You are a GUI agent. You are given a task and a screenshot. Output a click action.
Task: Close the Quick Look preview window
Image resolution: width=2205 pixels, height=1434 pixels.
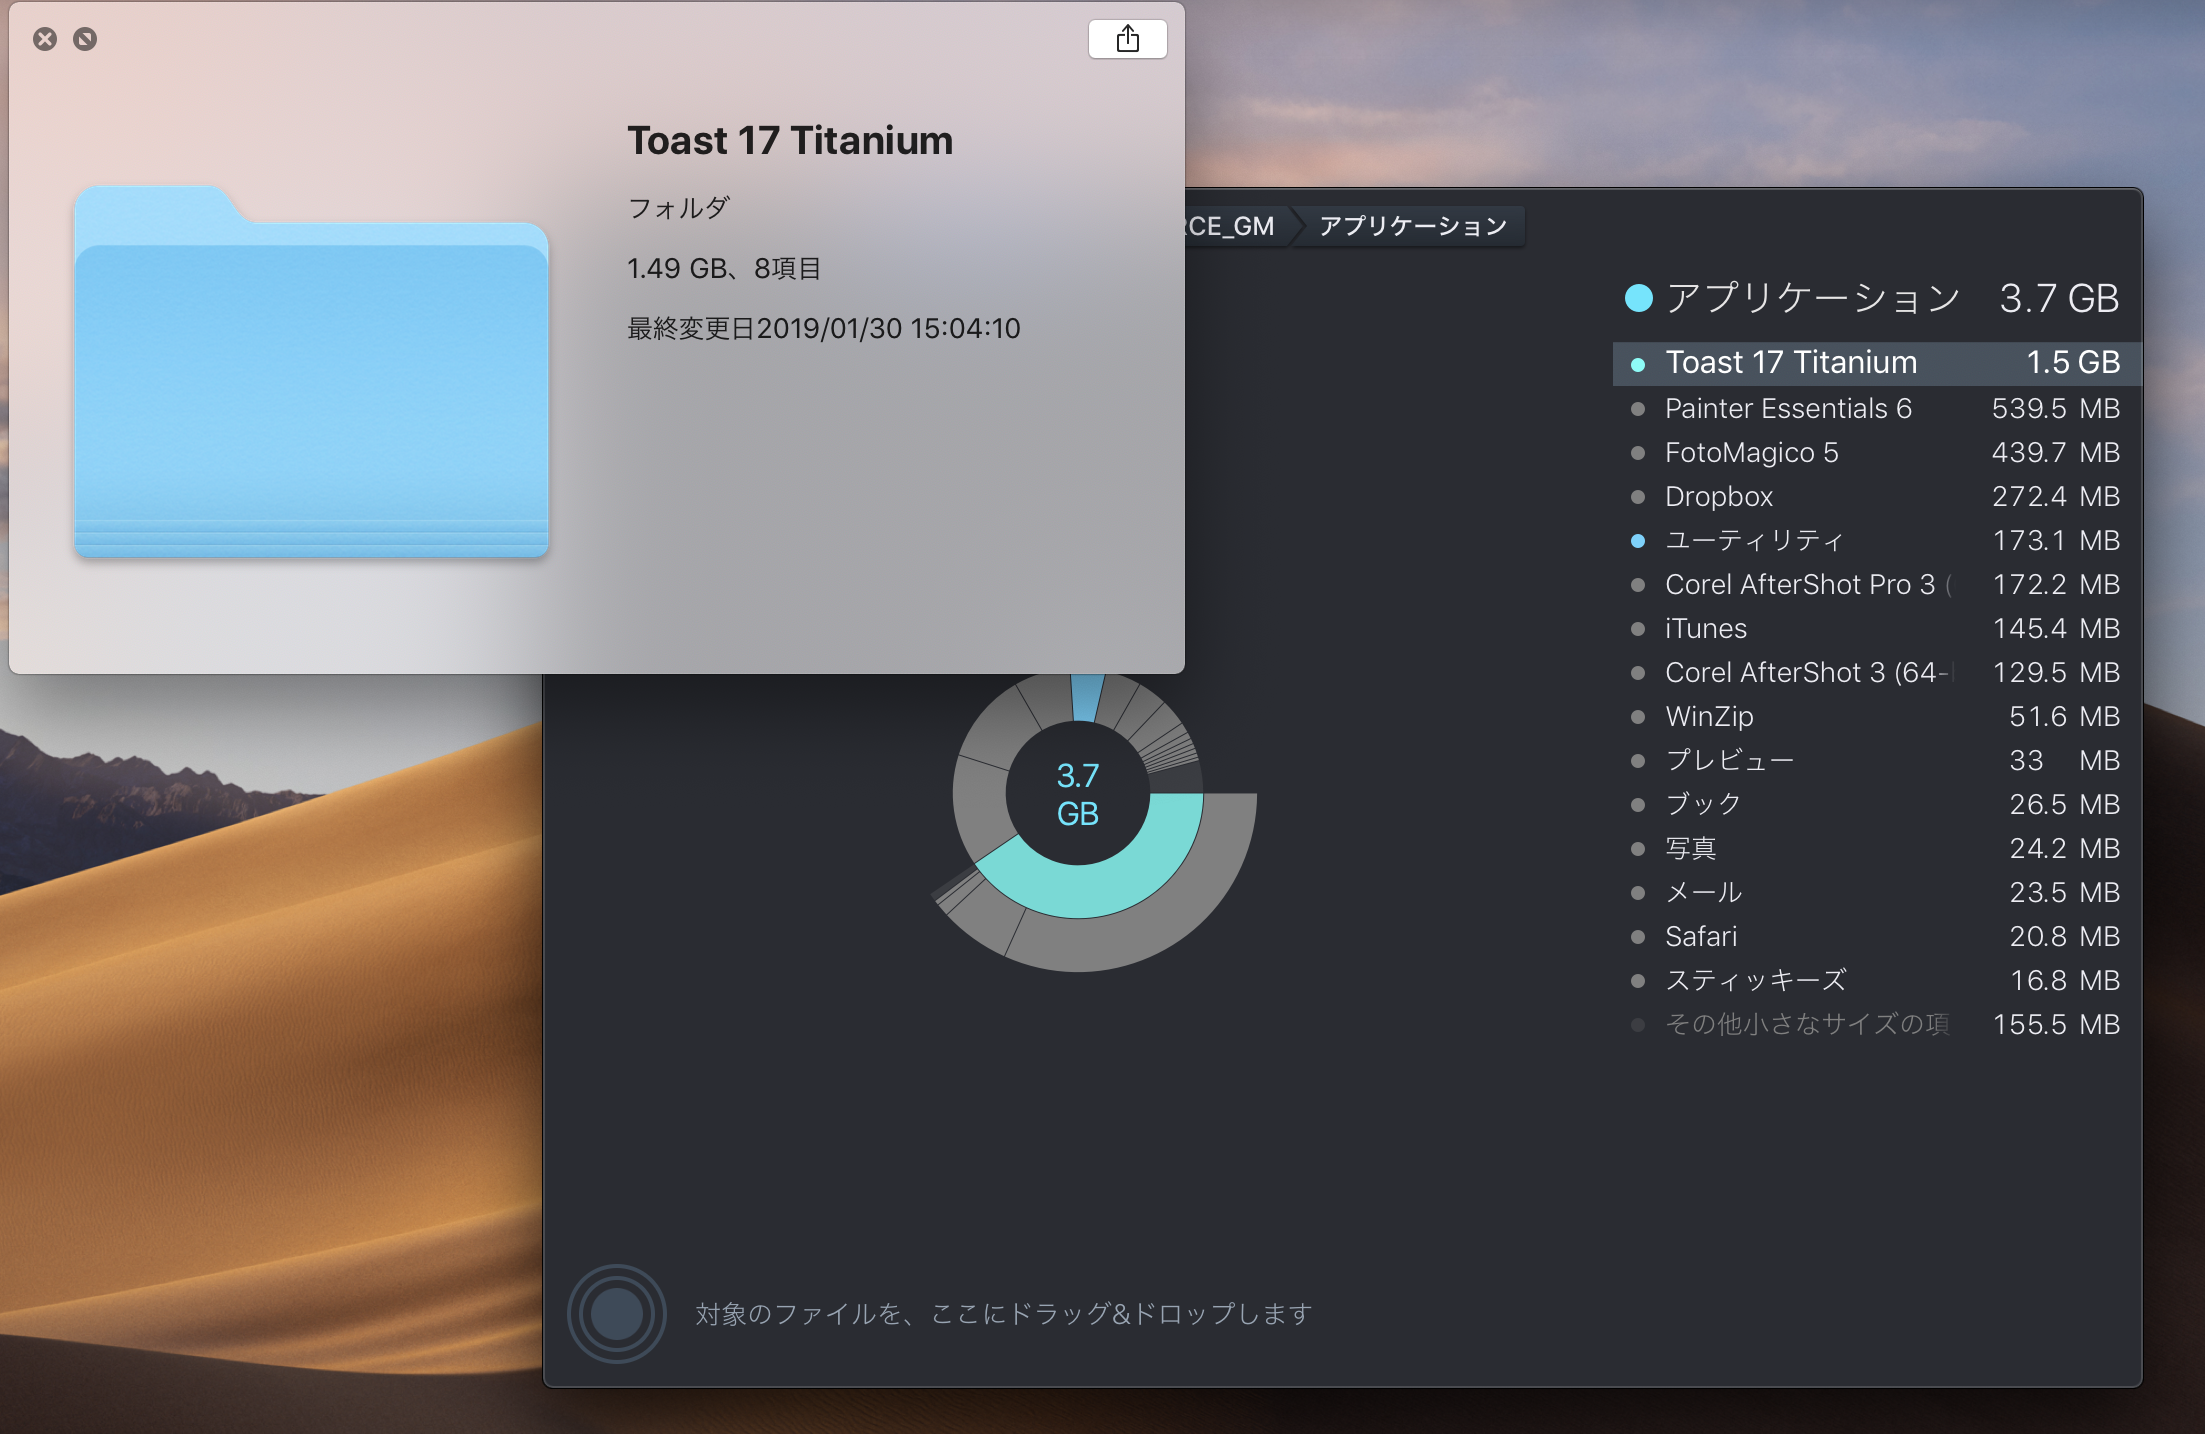pyautogui.click(x=45, y=39)
